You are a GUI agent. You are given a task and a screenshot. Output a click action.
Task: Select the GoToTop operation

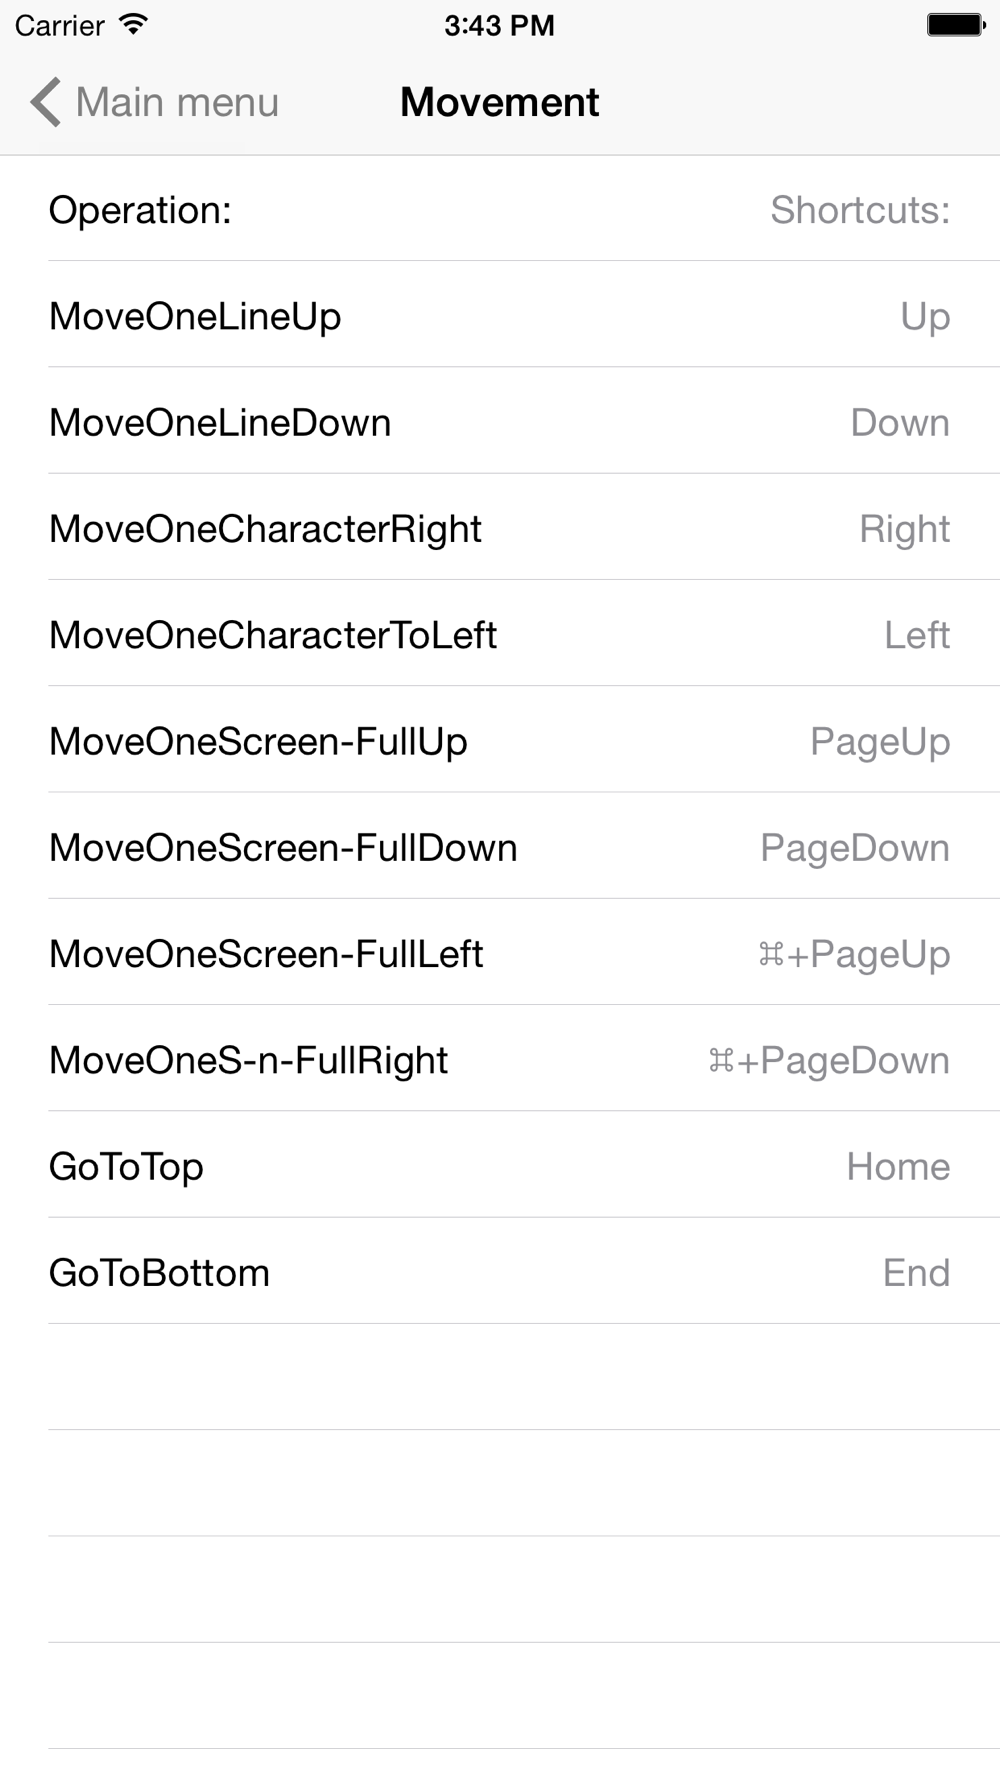tap(500, 1165)
